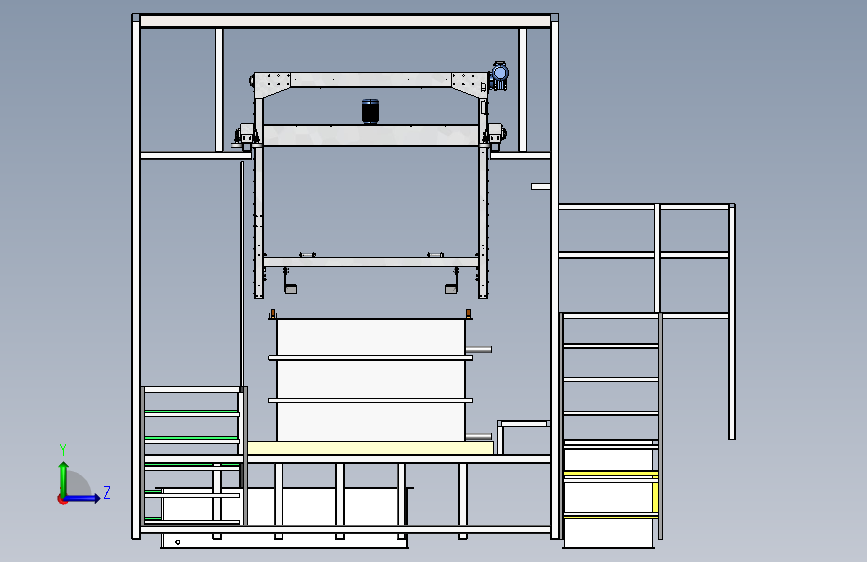867x562 pixels.
Task: Select the large white tank in the center
Action: pos(370,379)
